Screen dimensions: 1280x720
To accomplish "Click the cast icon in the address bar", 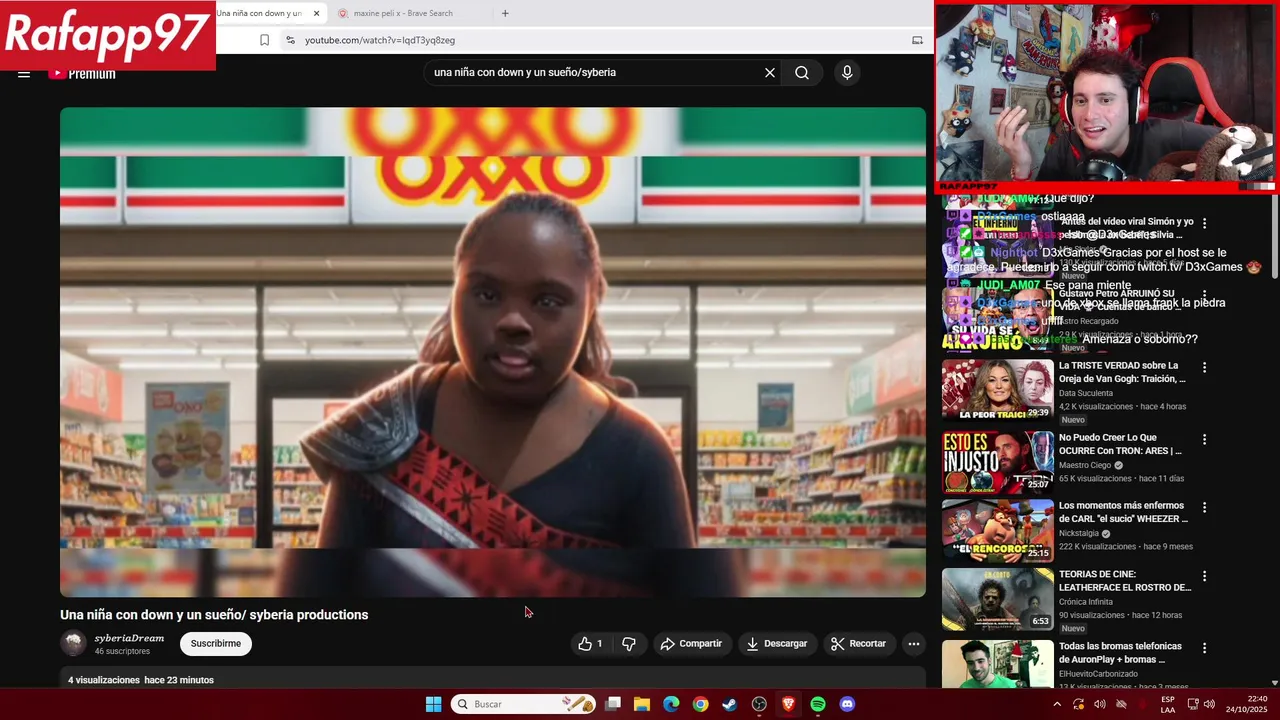I will tap(917, 40).
